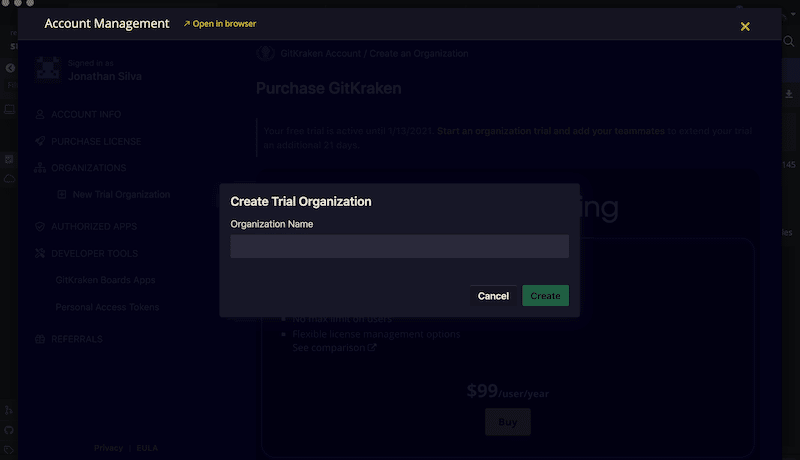Click the Buy button under $99 pricing
This screenshot has height=460, width=800.
507,422
